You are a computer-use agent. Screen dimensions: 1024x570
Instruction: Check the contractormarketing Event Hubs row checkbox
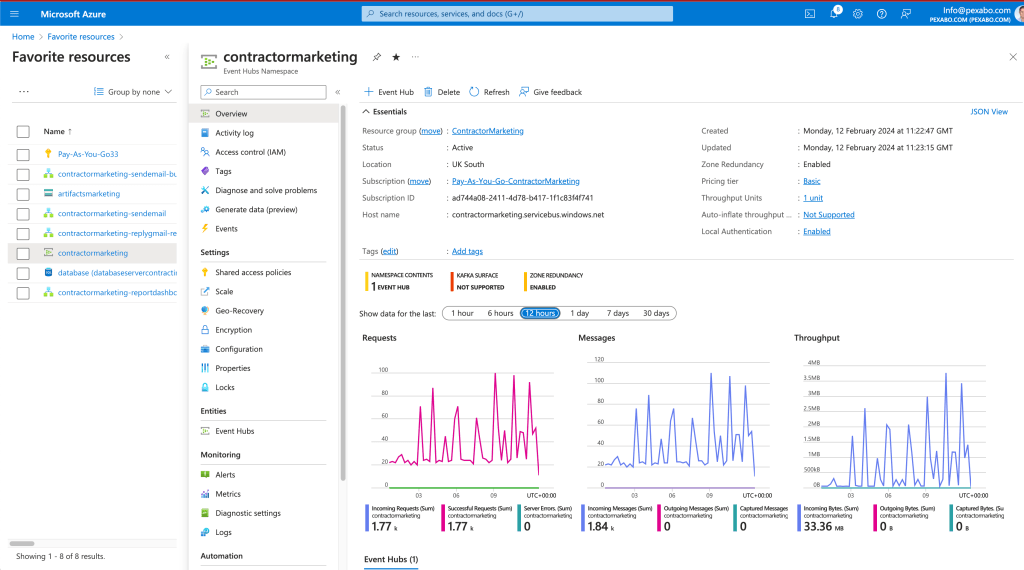coord(23,253)
